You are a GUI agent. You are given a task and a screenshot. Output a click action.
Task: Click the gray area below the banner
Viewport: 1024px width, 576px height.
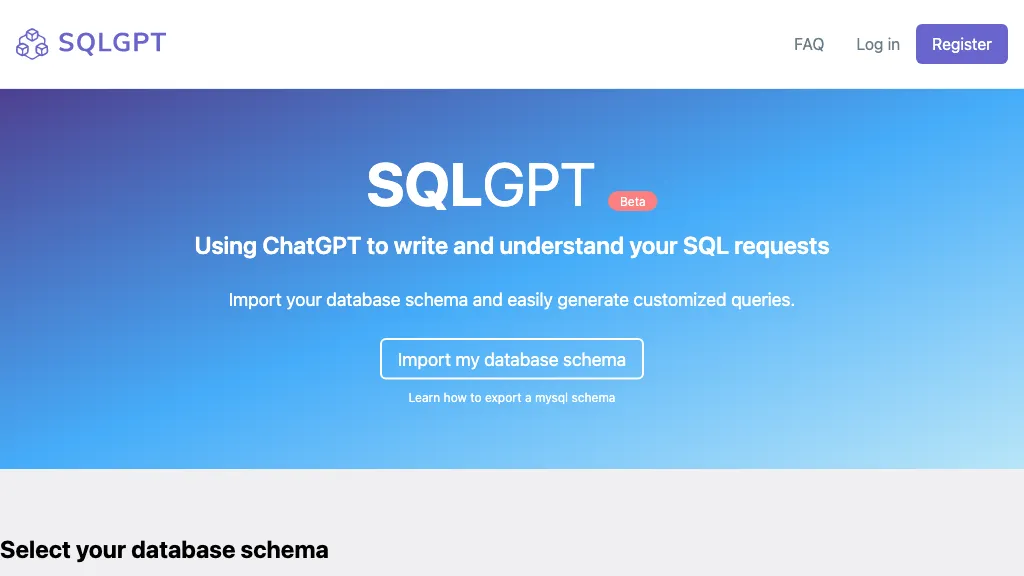pyautogui.click(x=600, y=510)
